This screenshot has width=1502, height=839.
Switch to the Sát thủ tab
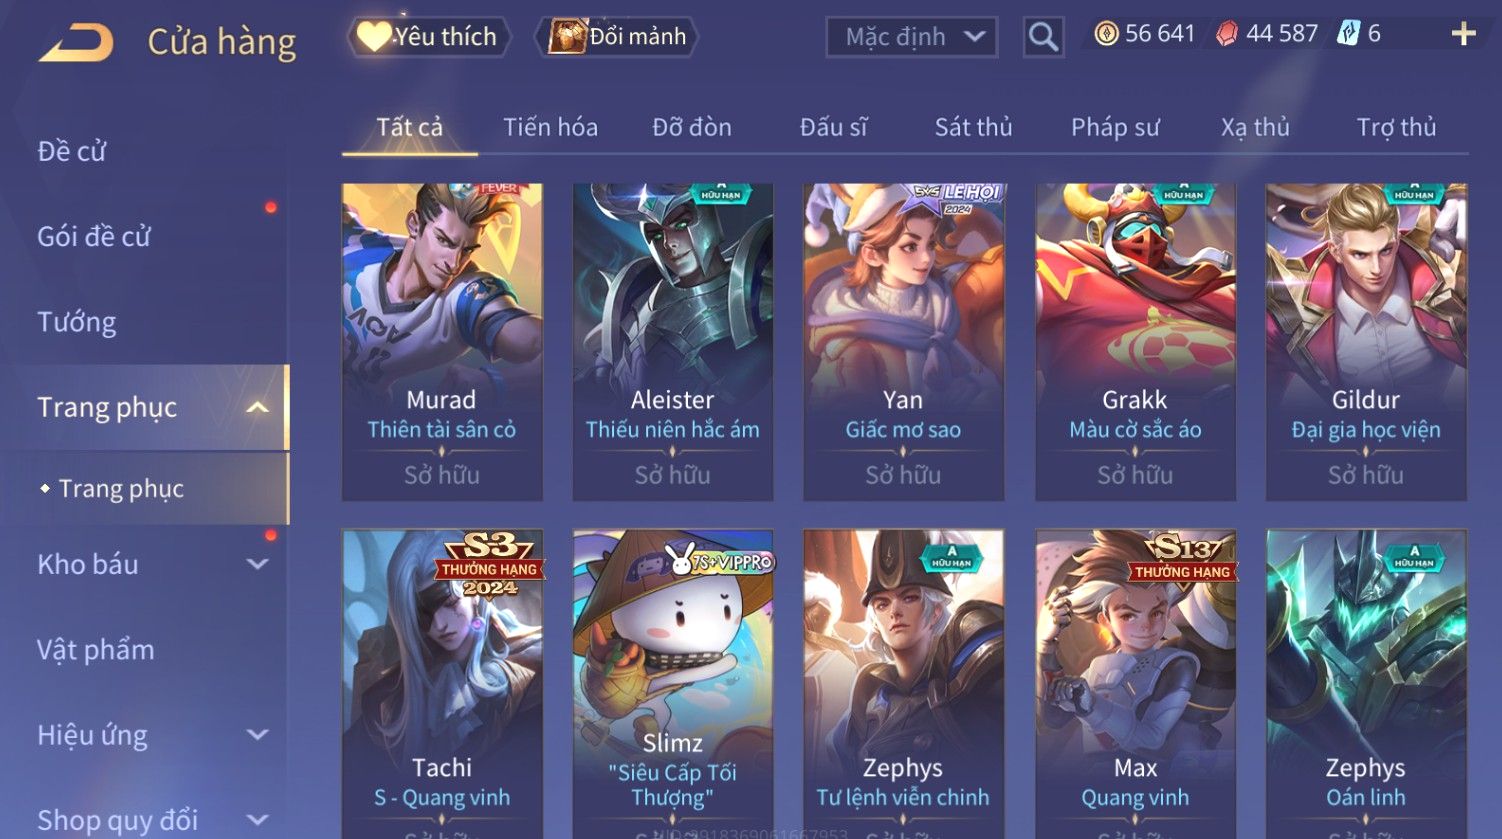(973, 127)
